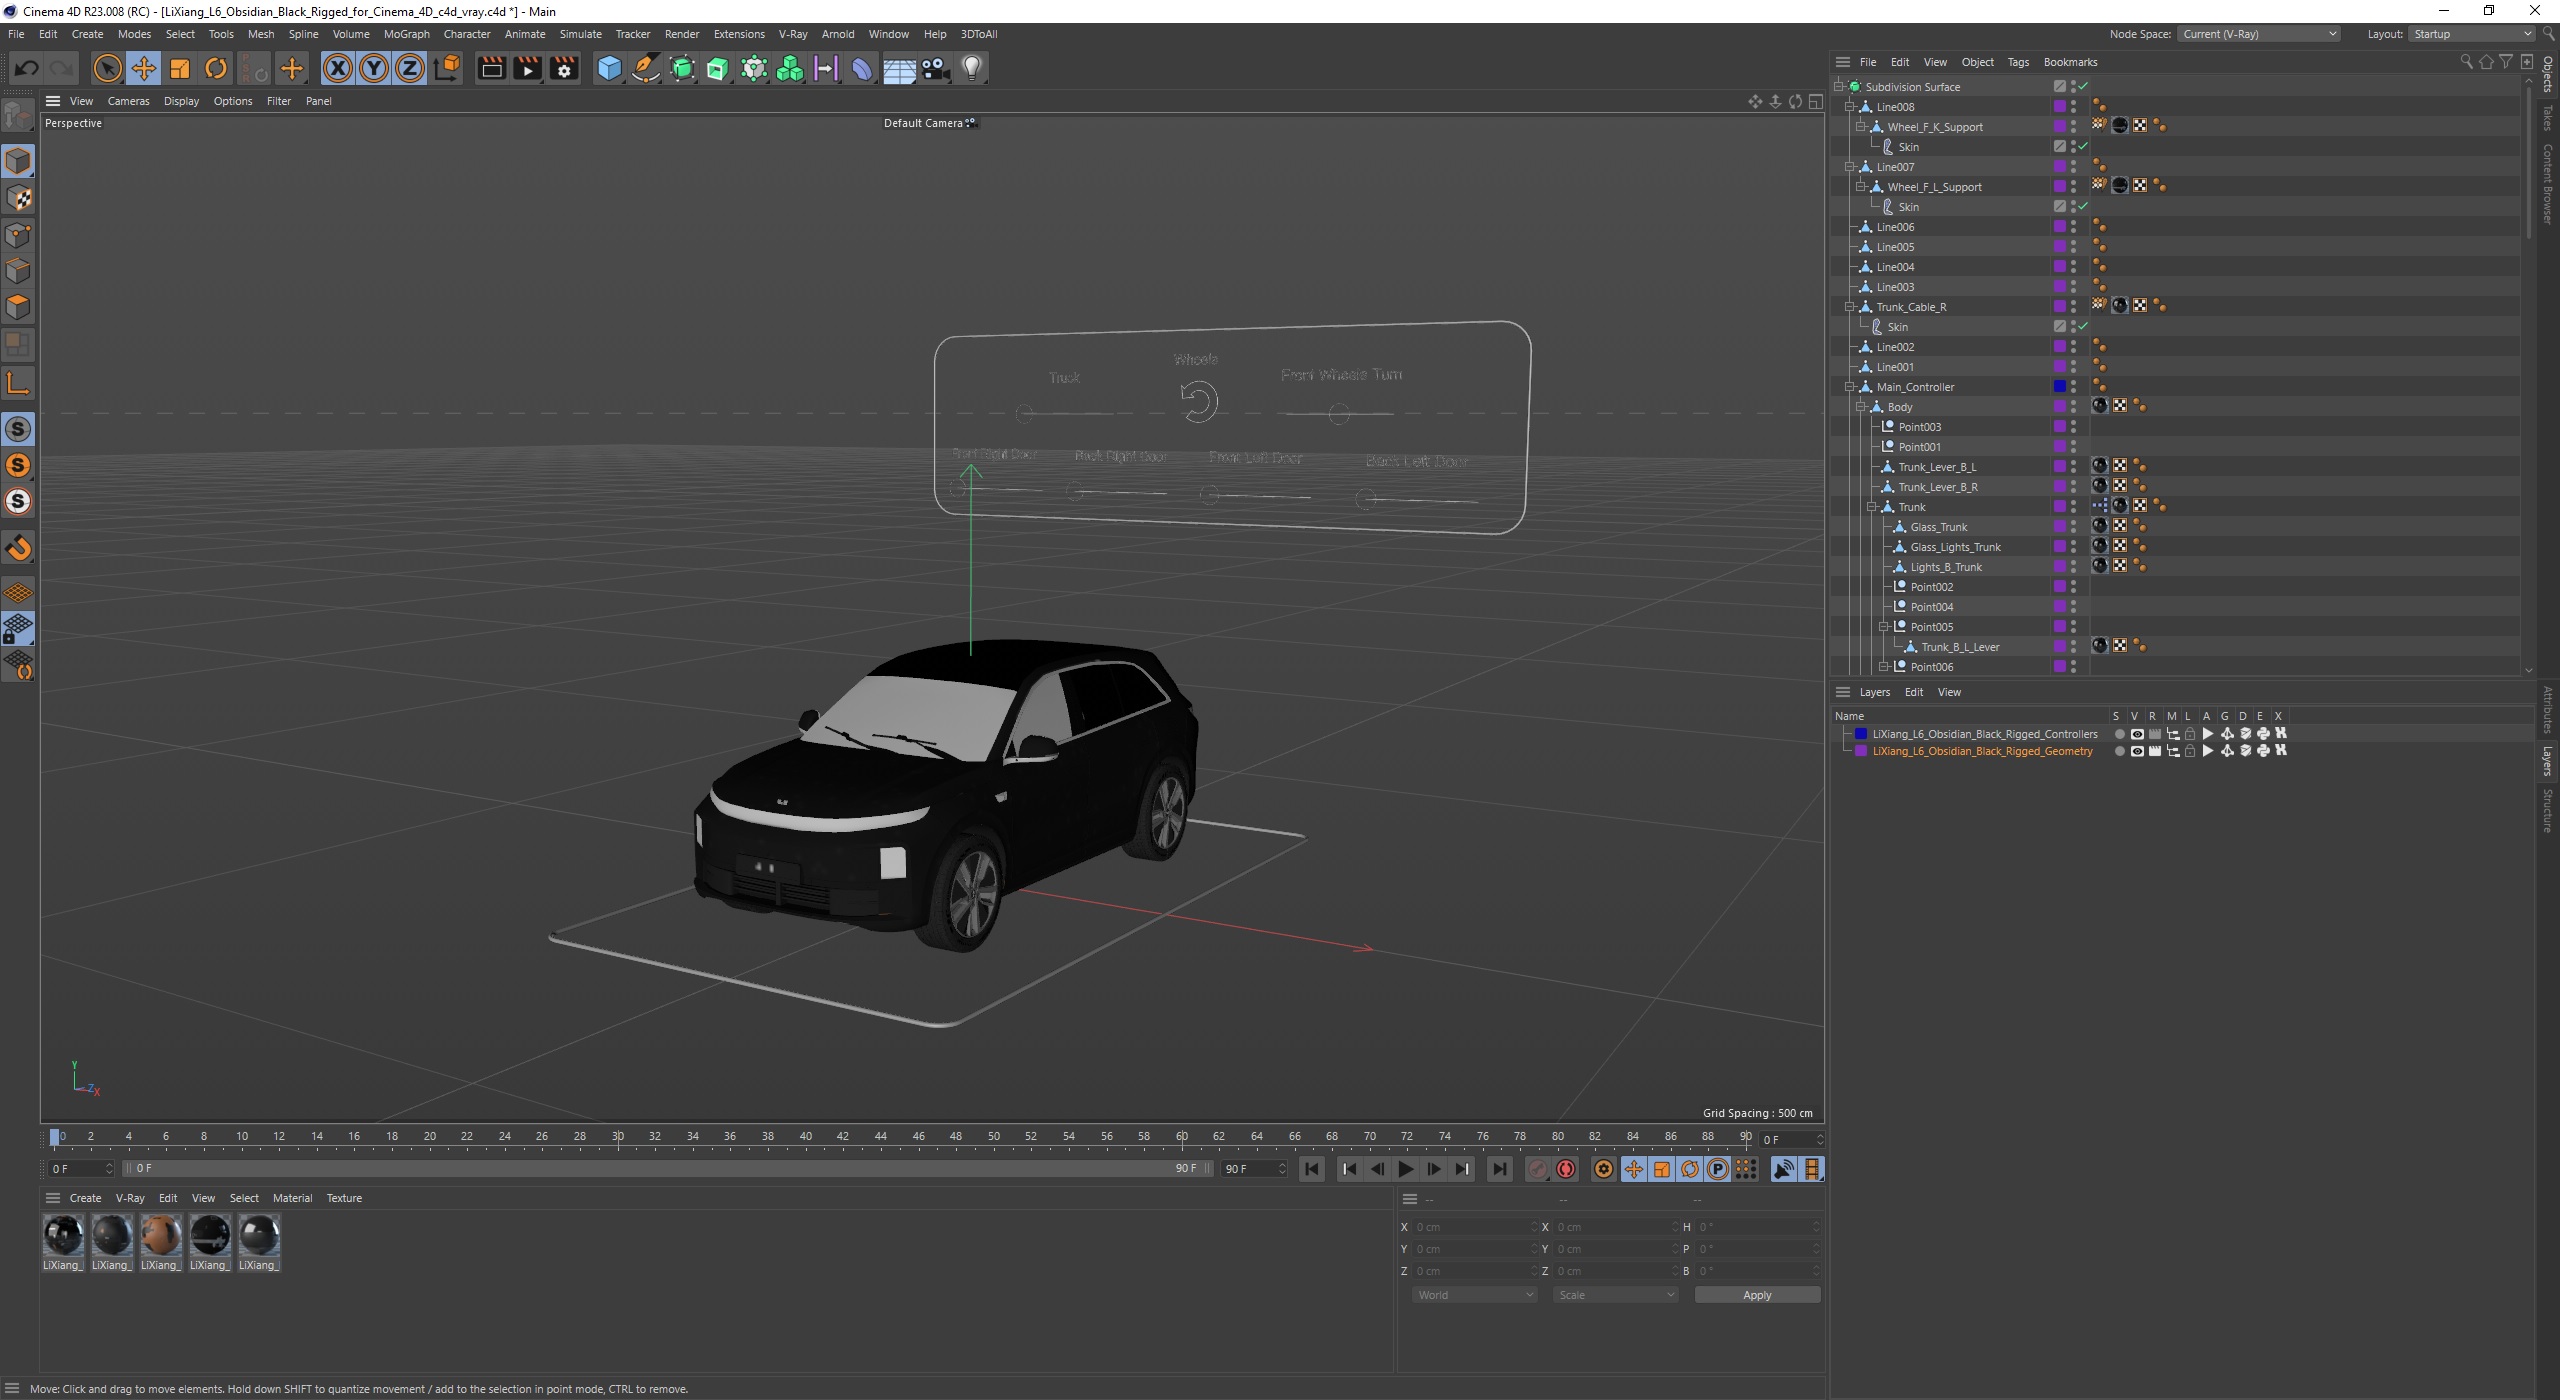Open the Scale mode dropdown
This screenshot has height=1400, width=2560.
click(x=1616, y=1295)
